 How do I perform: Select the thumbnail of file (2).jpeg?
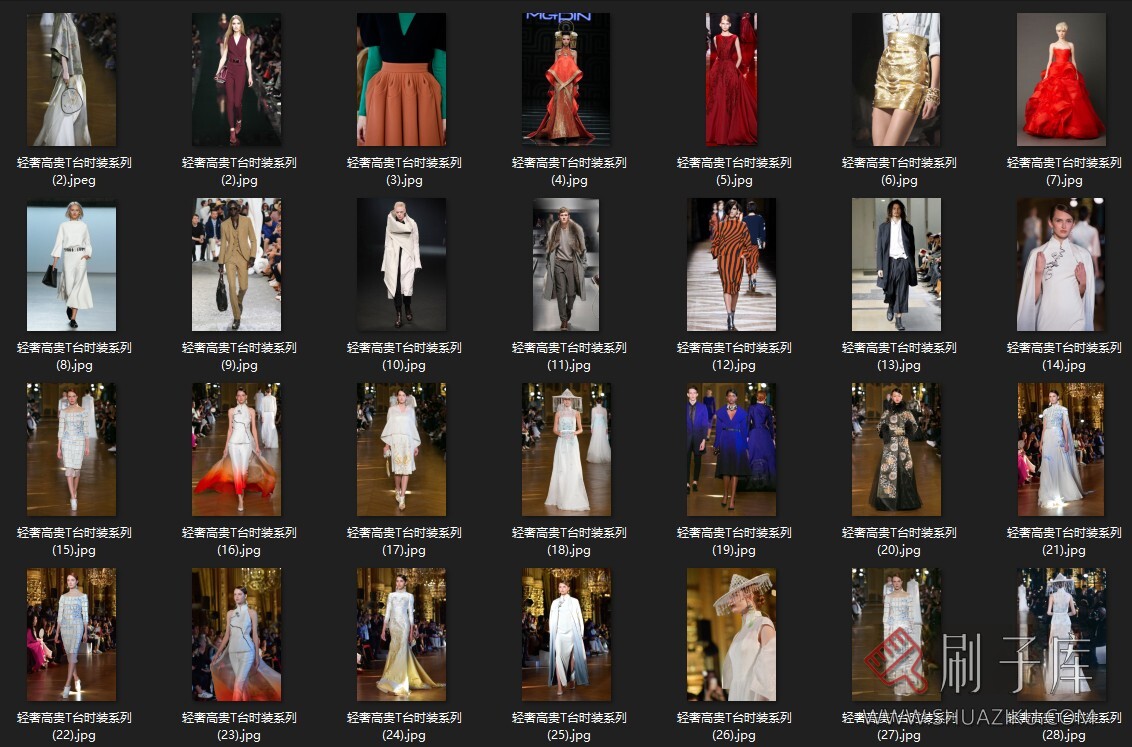pos(71,80)
